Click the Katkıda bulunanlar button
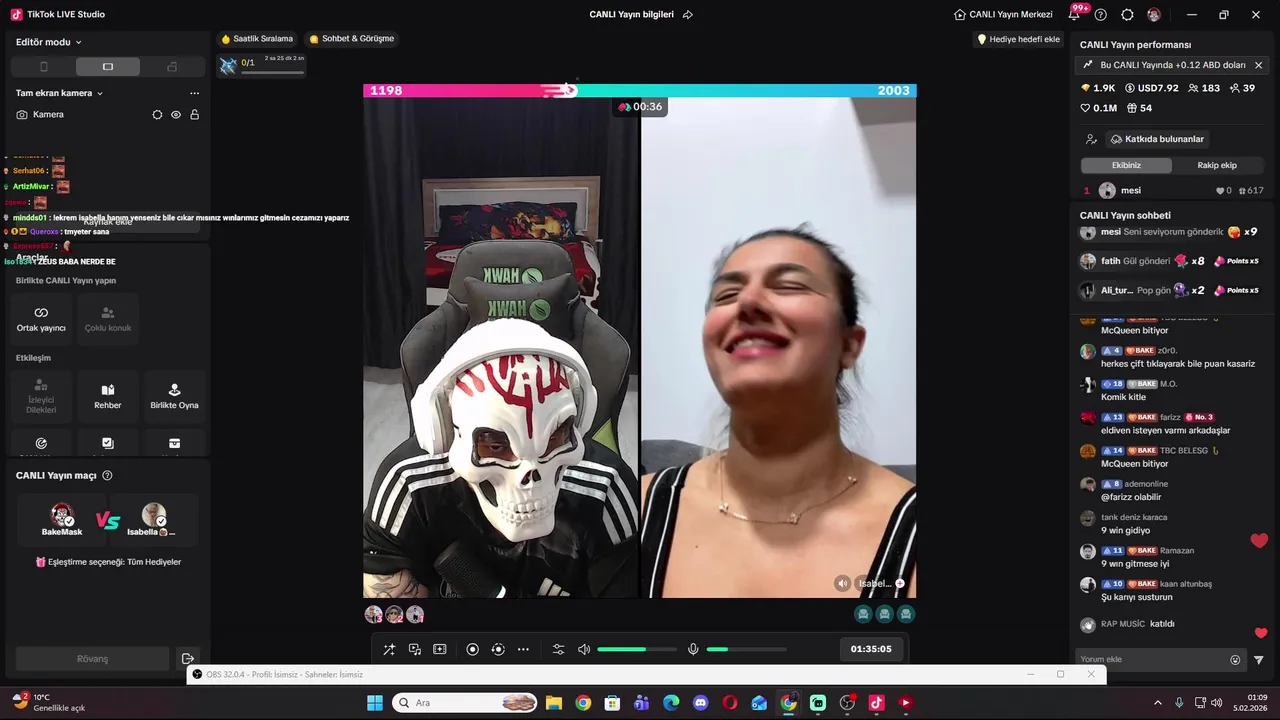The image size is (1280, 720). pos(1157,139)
